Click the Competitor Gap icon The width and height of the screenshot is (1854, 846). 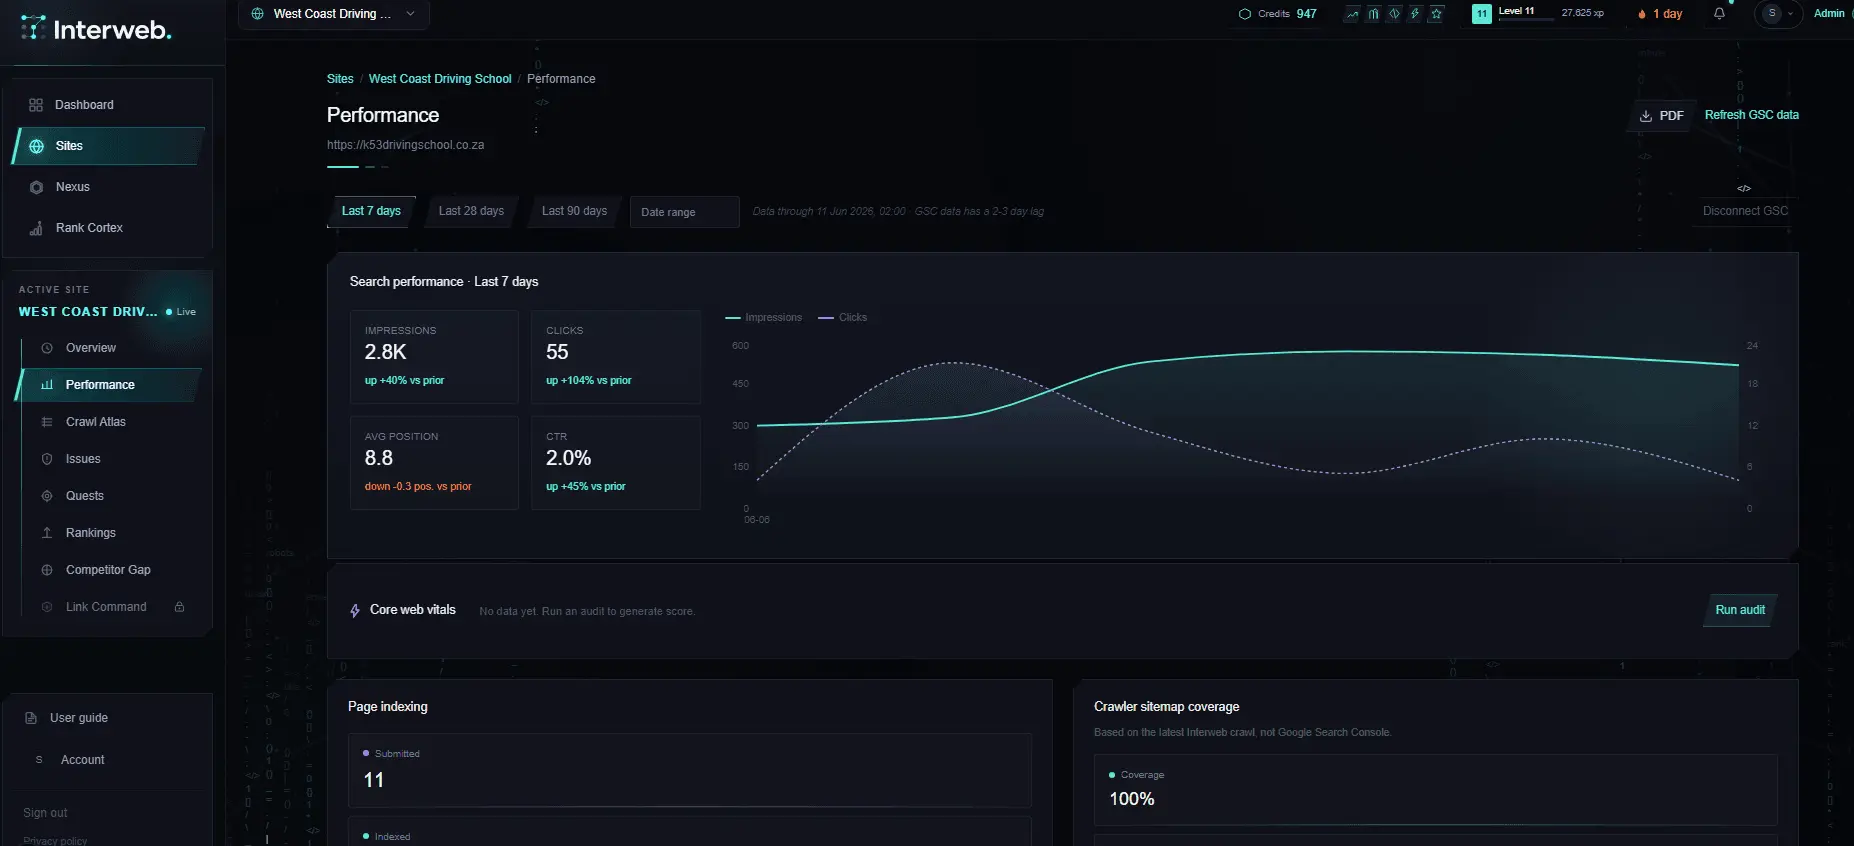point(47,570)
